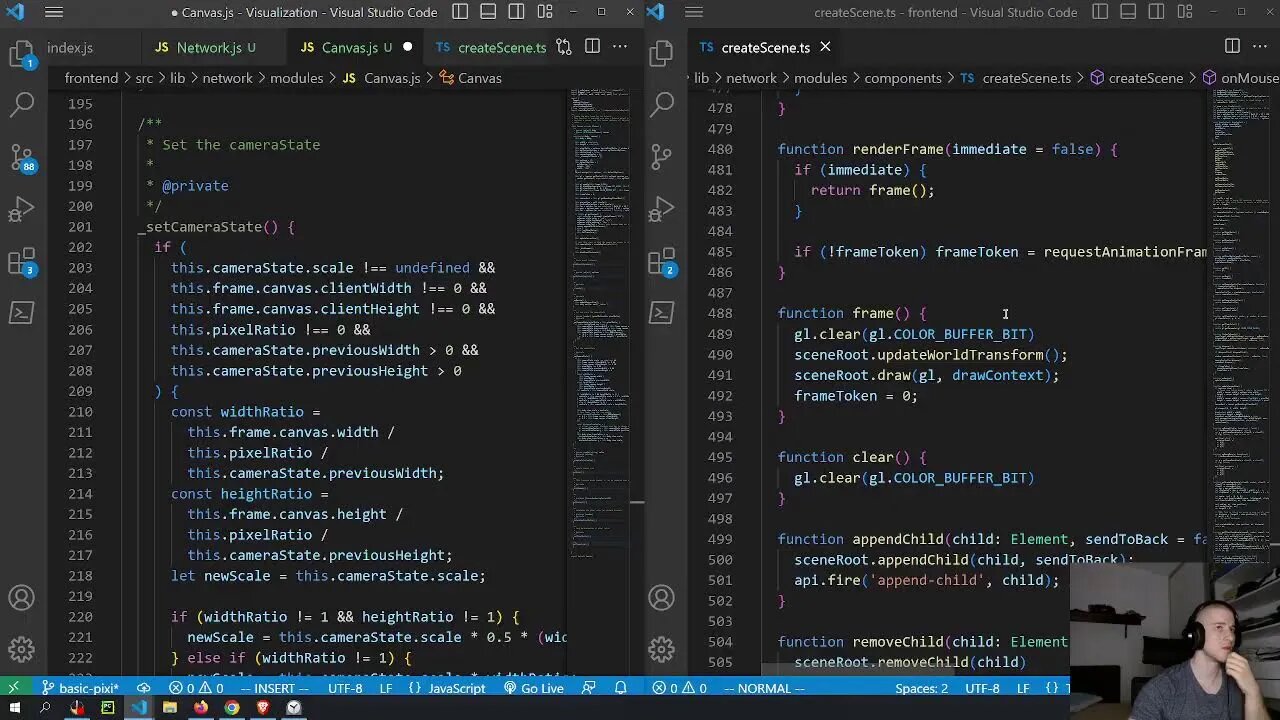Open Firefox from the taskbar

coord(201,708)
